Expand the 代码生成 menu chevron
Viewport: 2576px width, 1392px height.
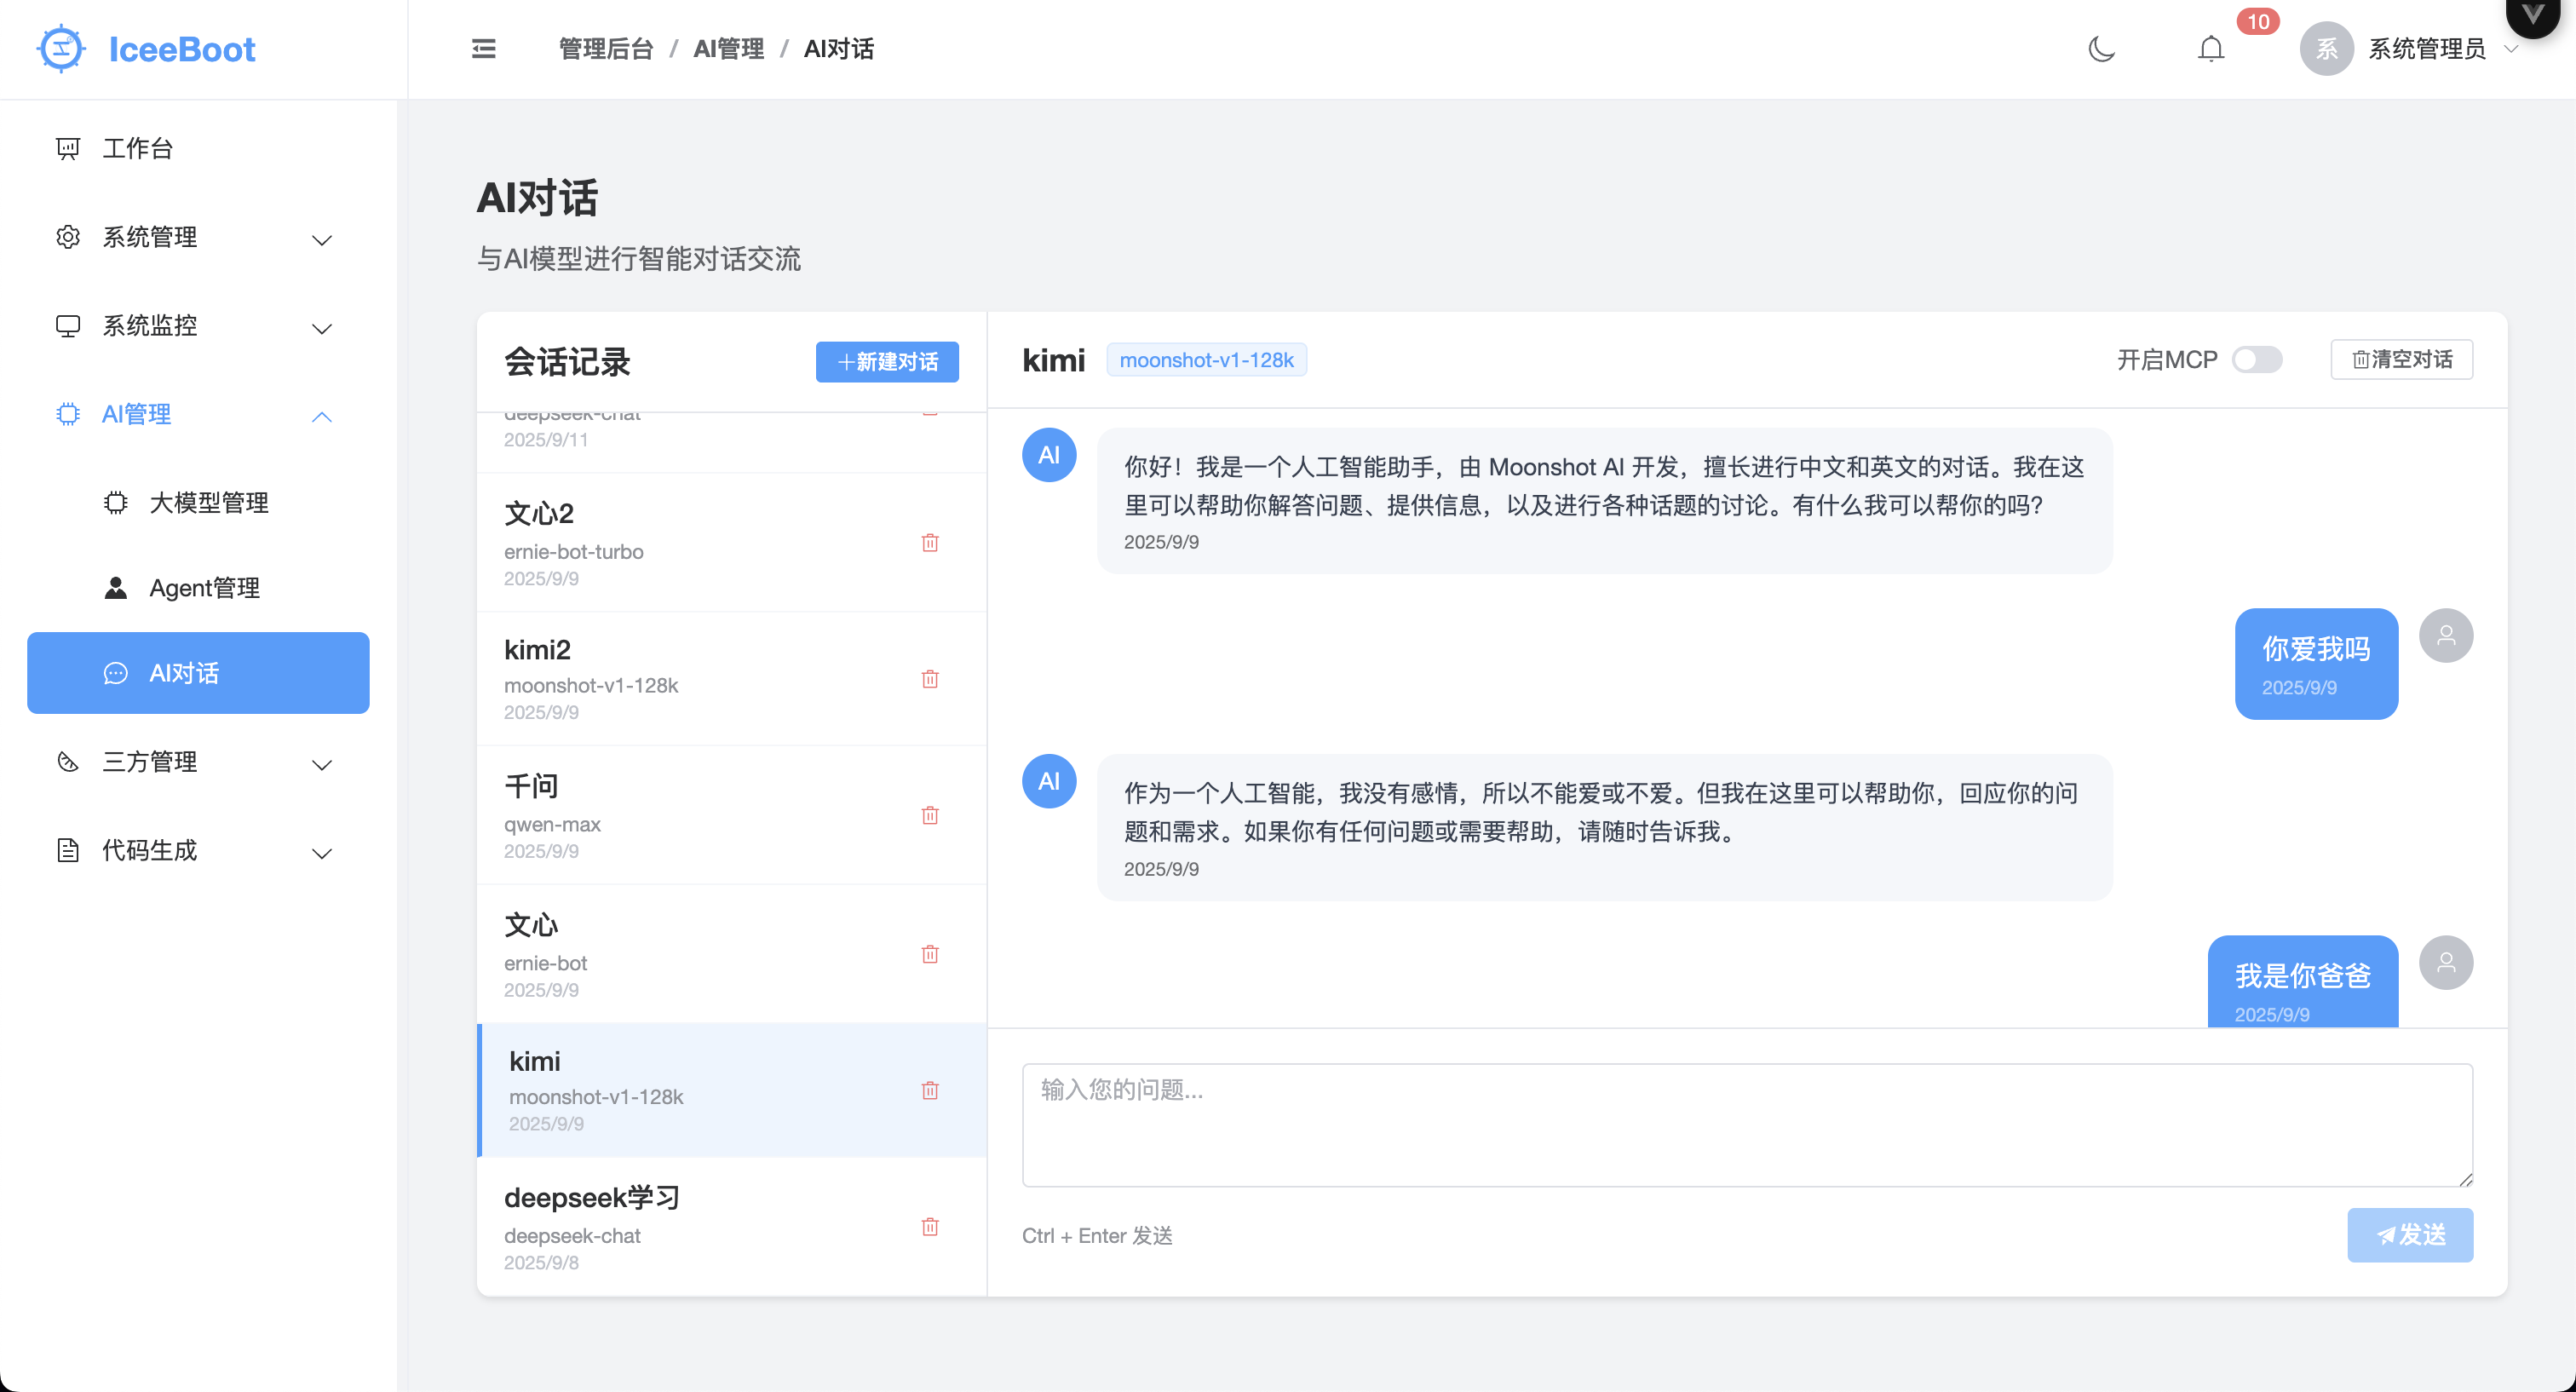[x=321, y=853]
